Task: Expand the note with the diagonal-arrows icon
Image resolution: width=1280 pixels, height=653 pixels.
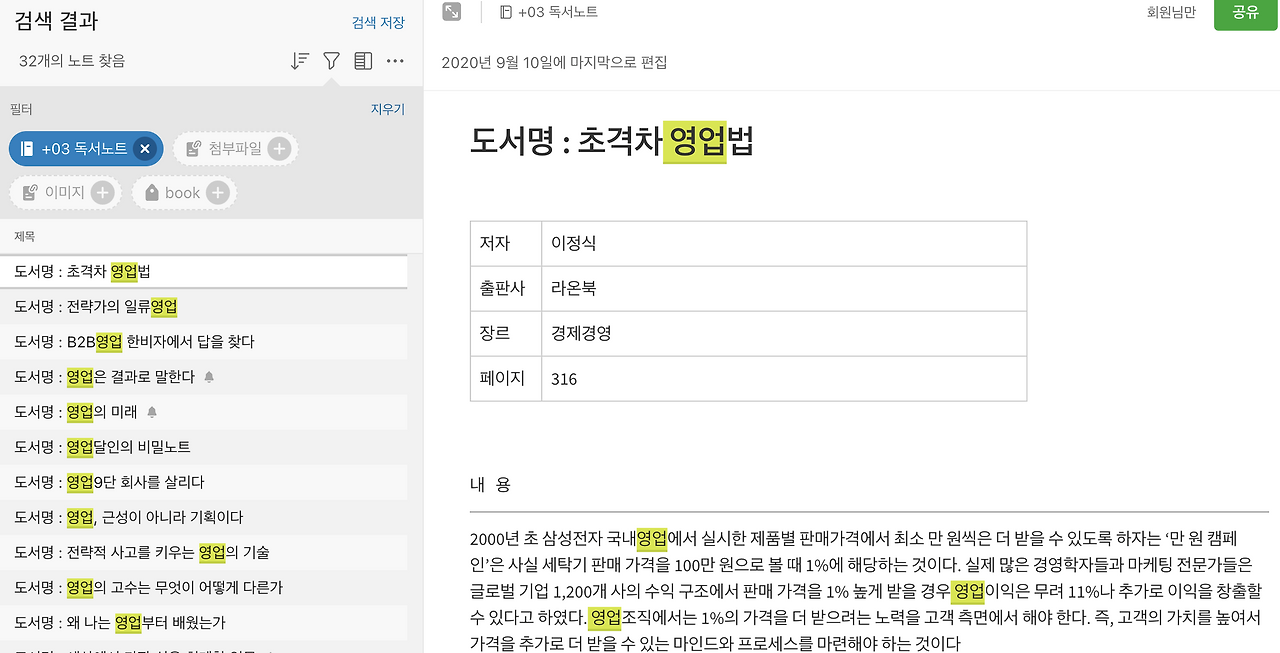Action: (451, 13)
